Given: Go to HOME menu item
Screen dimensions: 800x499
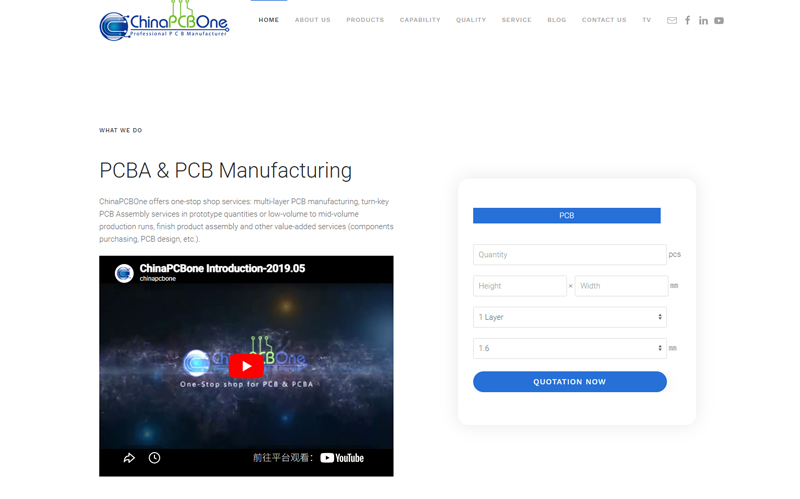Looking at the screenshot, I should pos(269,20).
